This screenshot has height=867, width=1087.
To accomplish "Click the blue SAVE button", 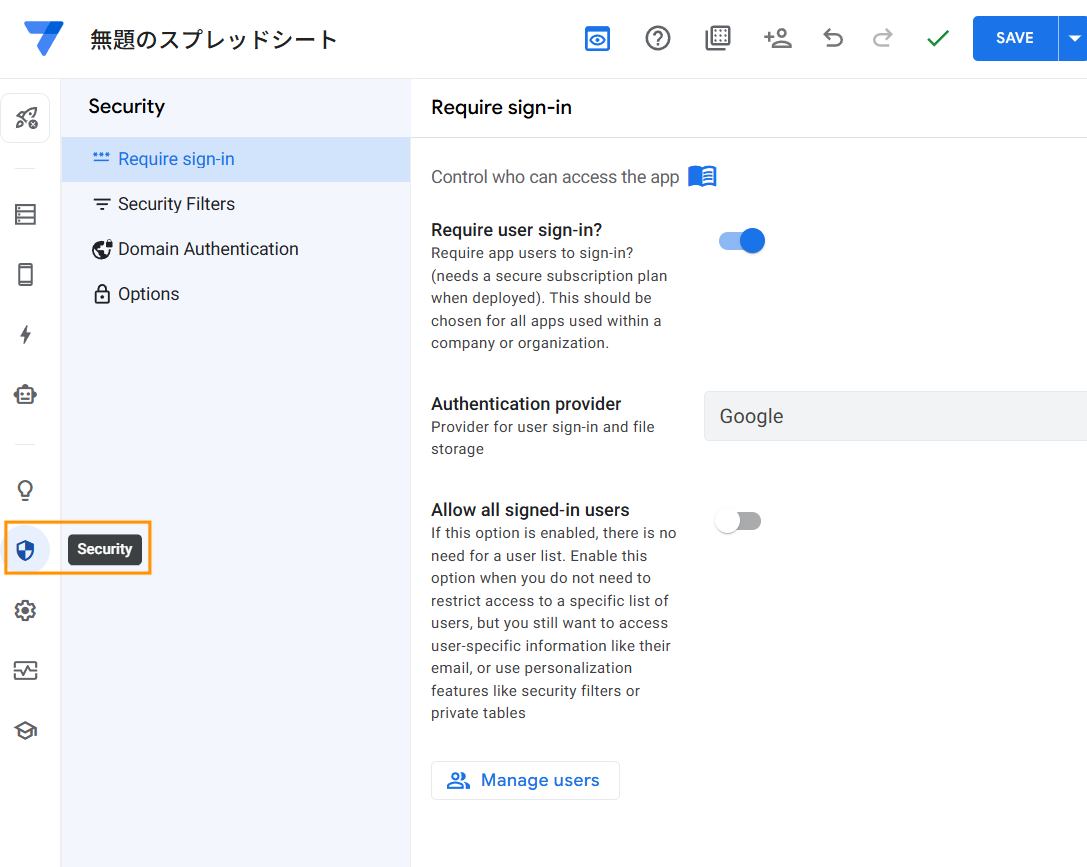I will 1014,39.
